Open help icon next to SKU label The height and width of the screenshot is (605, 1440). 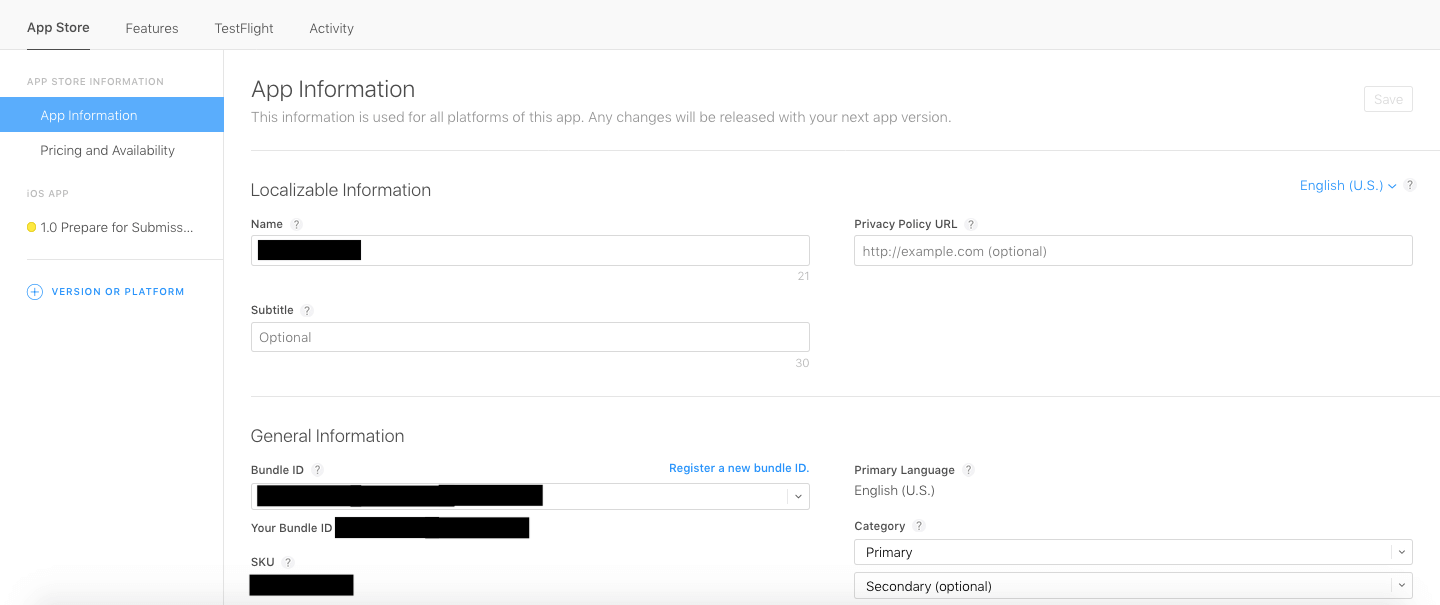[x=288, y=563]
